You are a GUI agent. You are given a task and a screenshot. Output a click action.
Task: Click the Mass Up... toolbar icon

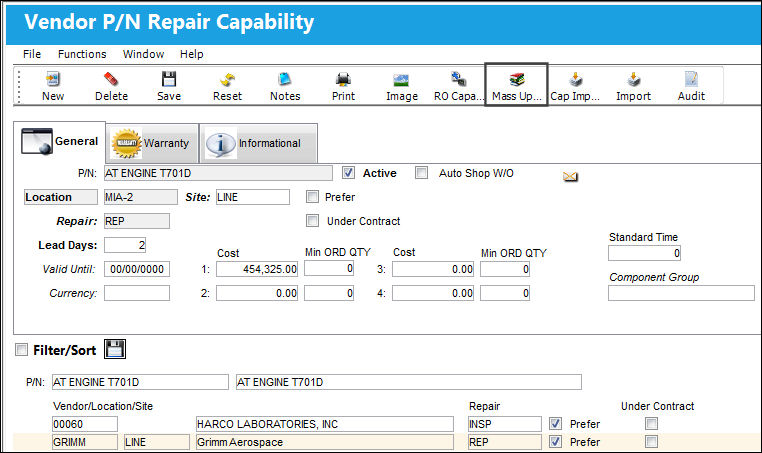517,79
